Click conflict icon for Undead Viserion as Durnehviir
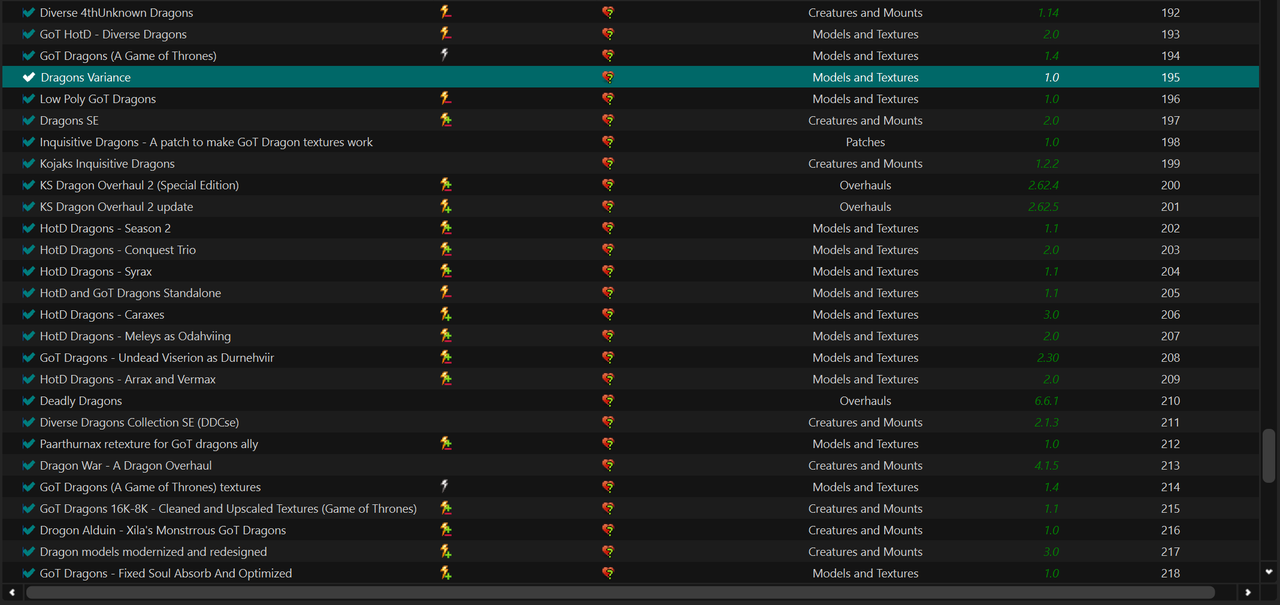 coord(445,358)
